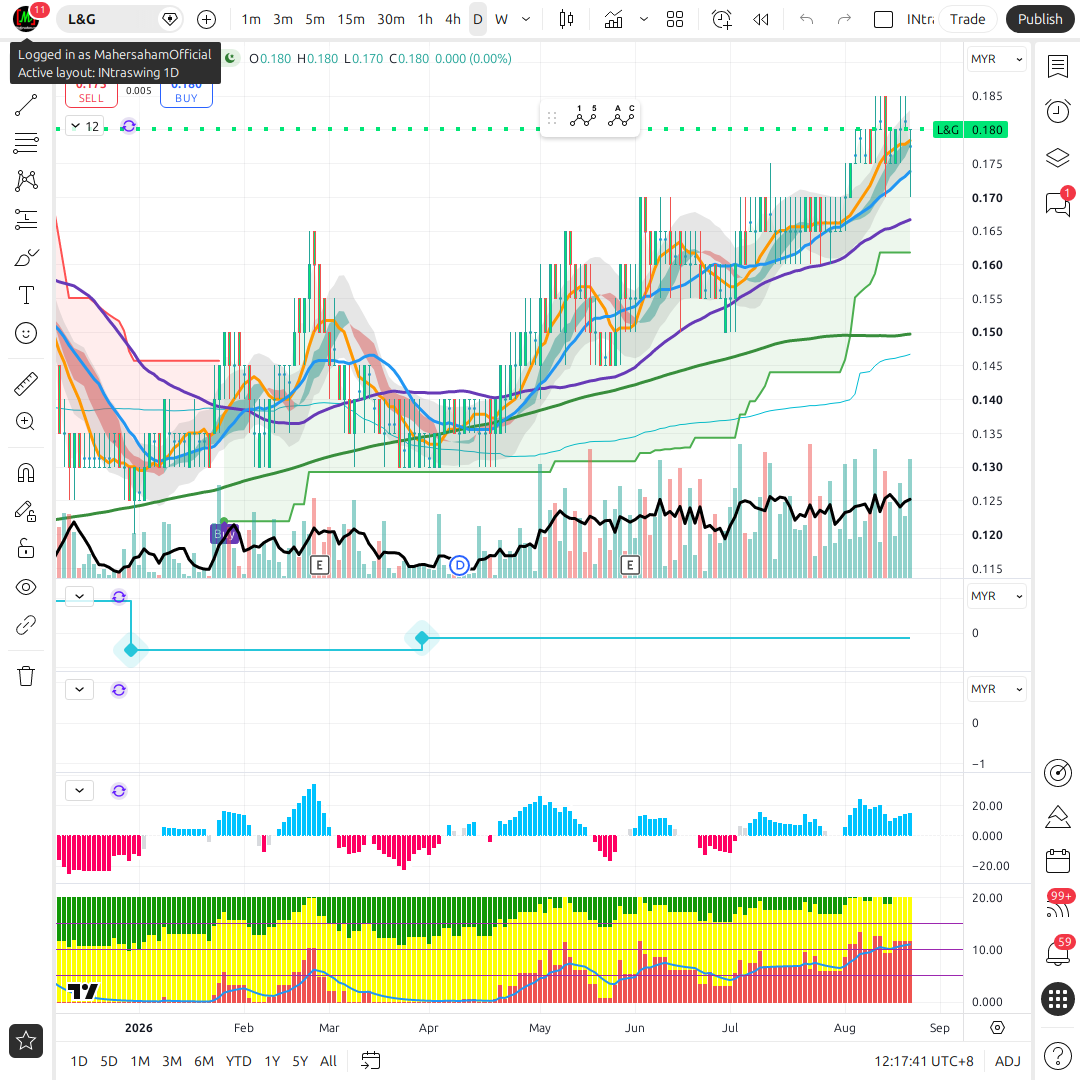Open the go to date calendar icon
Viewport: 1080px width, 1080px height.
point(371,1061)
